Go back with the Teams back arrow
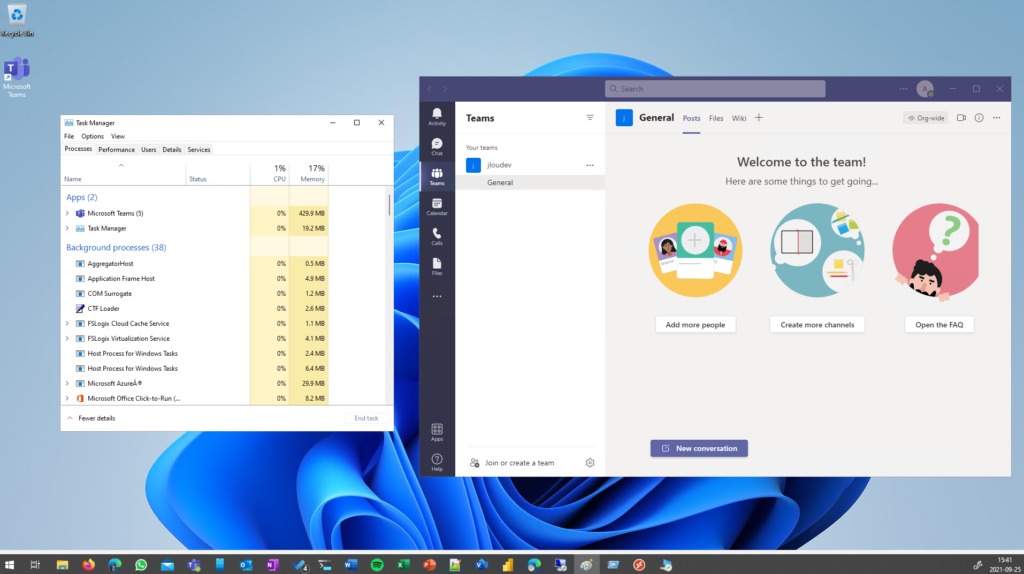This screenshot has width=1024, height=574. [x=430, y=89]
